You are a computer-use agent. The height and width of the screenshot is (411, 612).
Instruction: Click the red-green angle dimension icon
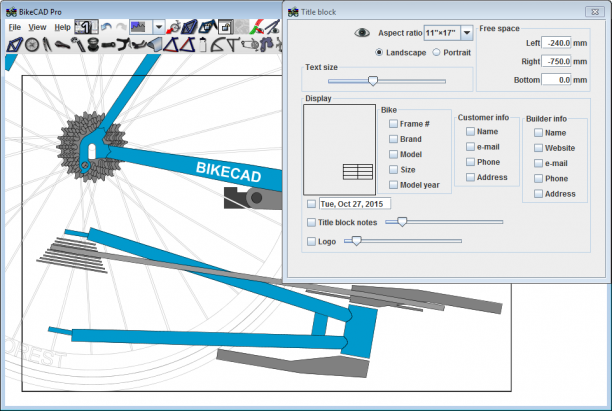coord(256,27)
